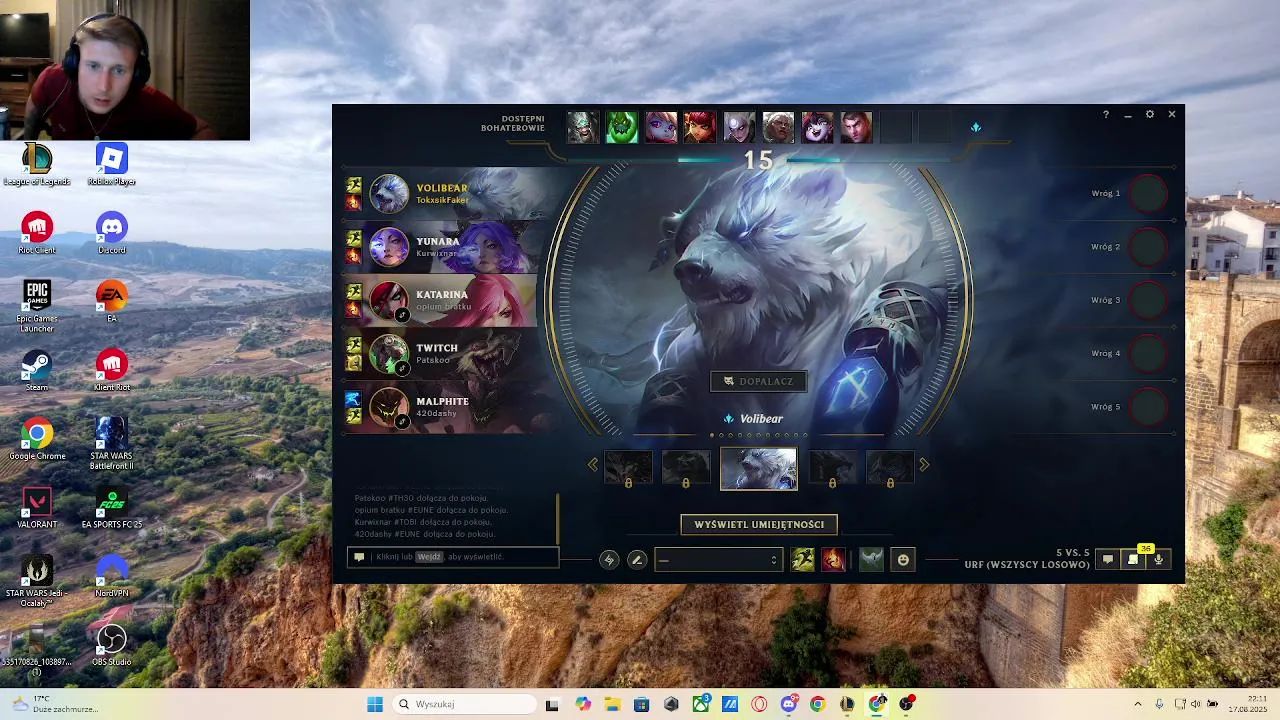Screen dimensions: 1280x720
Task: Select the highlighted Volibear skin thumbnail
Action: click(759, 469)
